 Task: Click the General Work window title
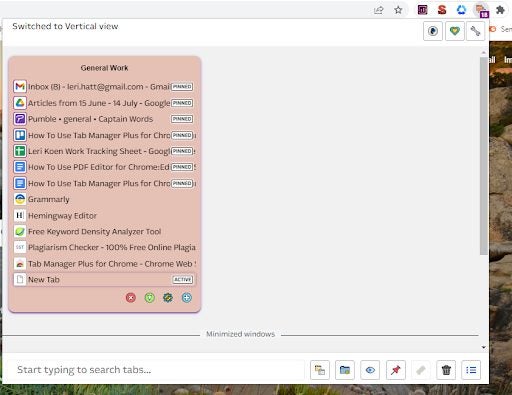click(x=104, y=68)
